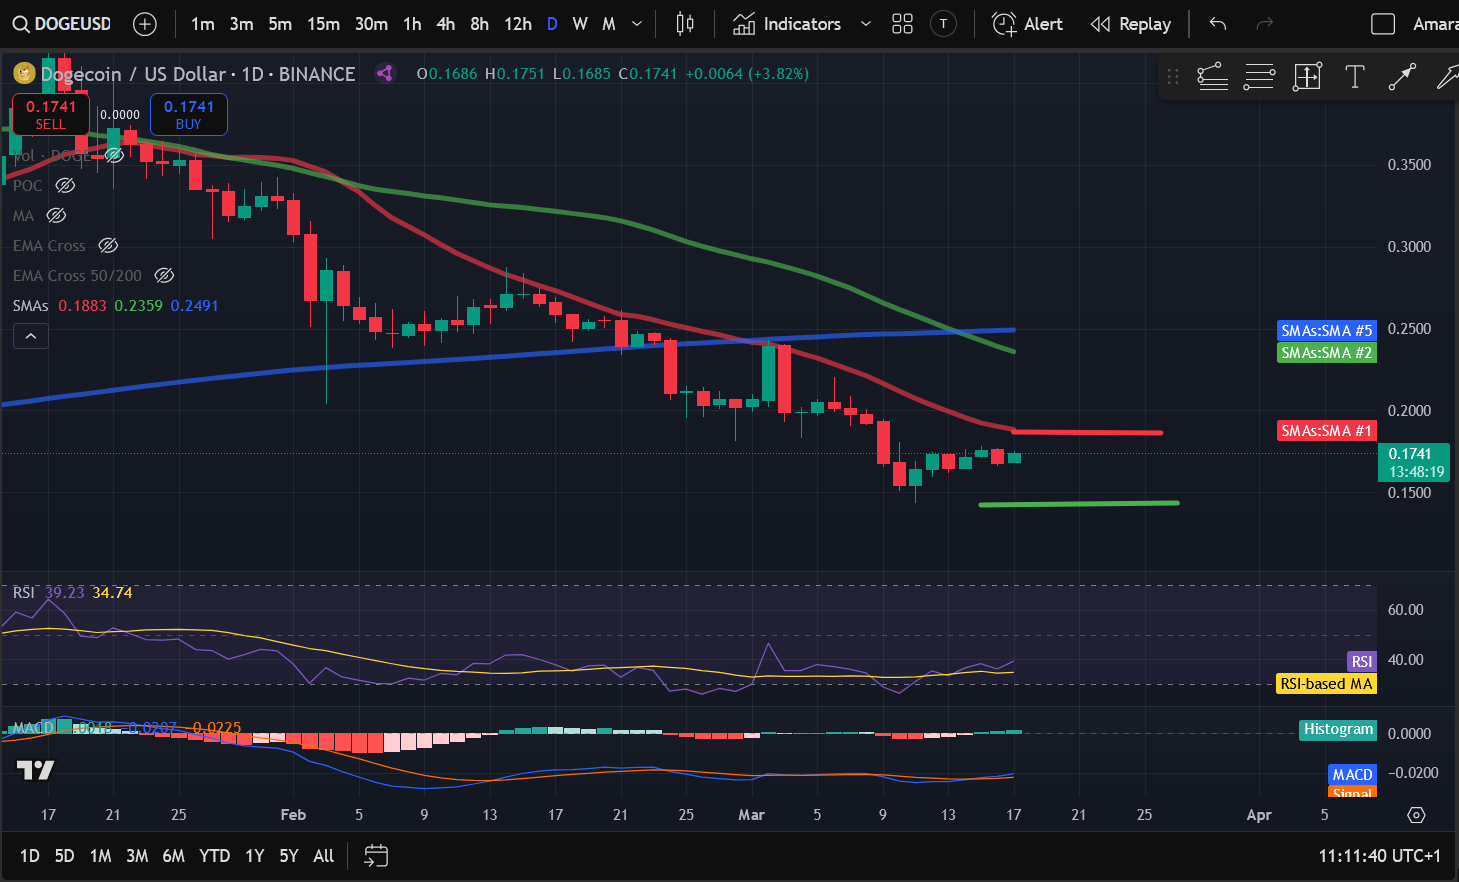Switch to the 15m timeframe
This screenshot has width=1459, height=882.
(323, 24)
